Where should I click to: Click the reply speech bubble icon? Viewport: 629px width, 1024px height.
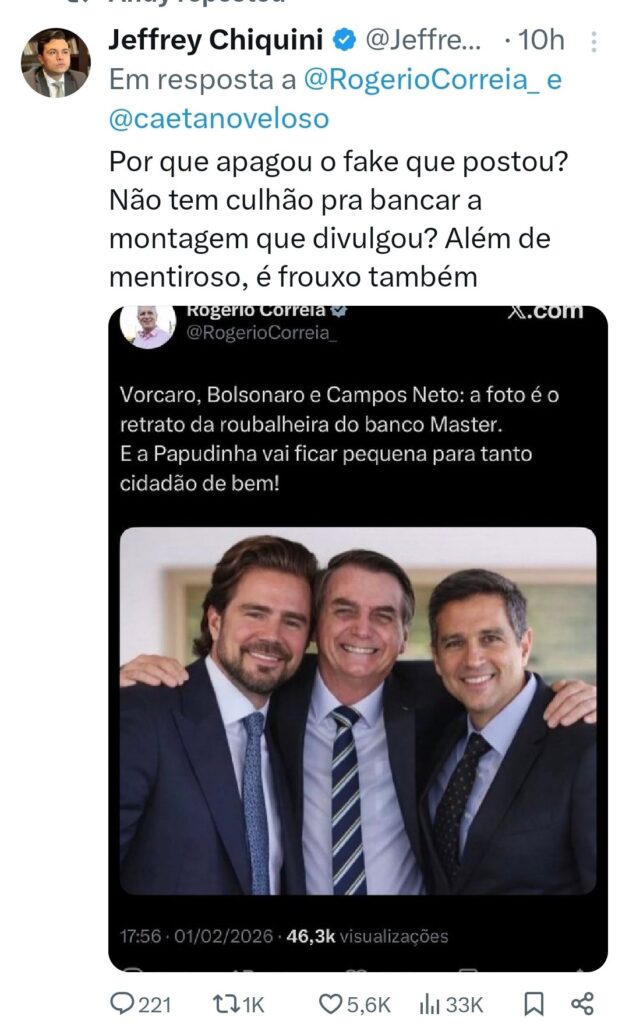click(x=123, y=1003)
